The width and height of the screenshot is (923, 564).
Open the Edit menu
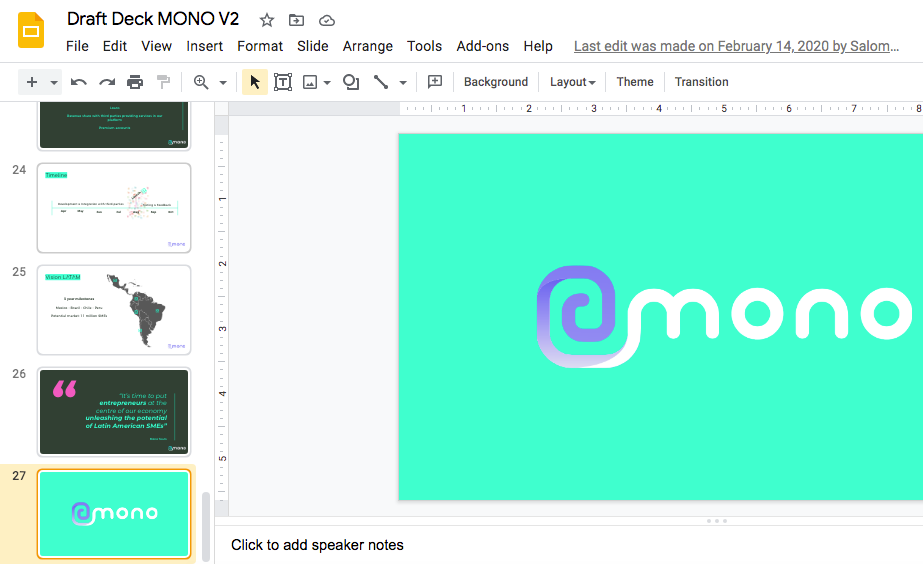pos(115,46)
